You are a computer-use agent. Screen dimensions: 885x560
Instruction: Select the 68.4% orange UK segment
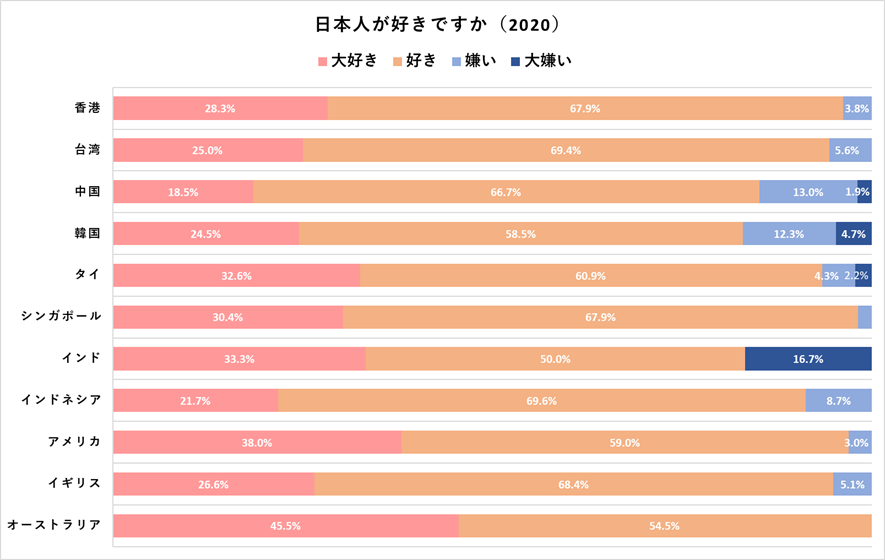(573, 484)
